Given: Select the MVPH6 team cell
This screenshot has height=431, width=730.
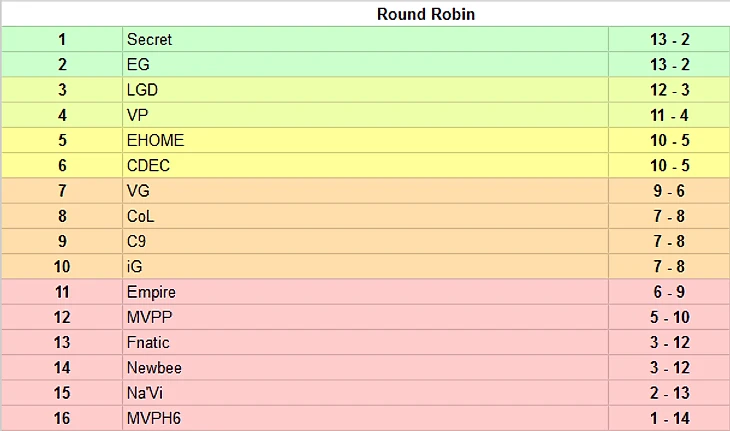Looking at the screenshot, I should (x=152, y=418).
